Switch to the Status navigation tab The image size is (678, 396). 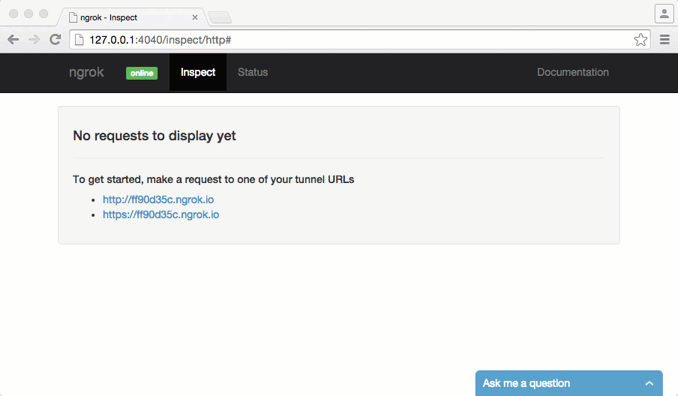(x=253, y=72)
